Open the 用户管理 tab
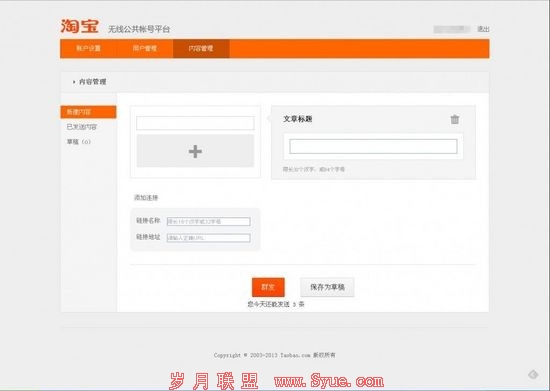The width and height of the screenshot is (550, 391). (145, 48)
